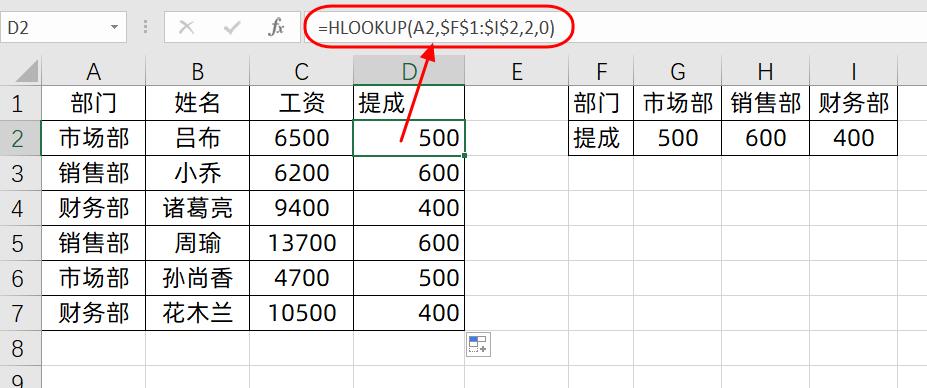Click cell F2 containing 提成
Image resolution: width=927 pixels, height=388 pixels.
pos(601,138)
